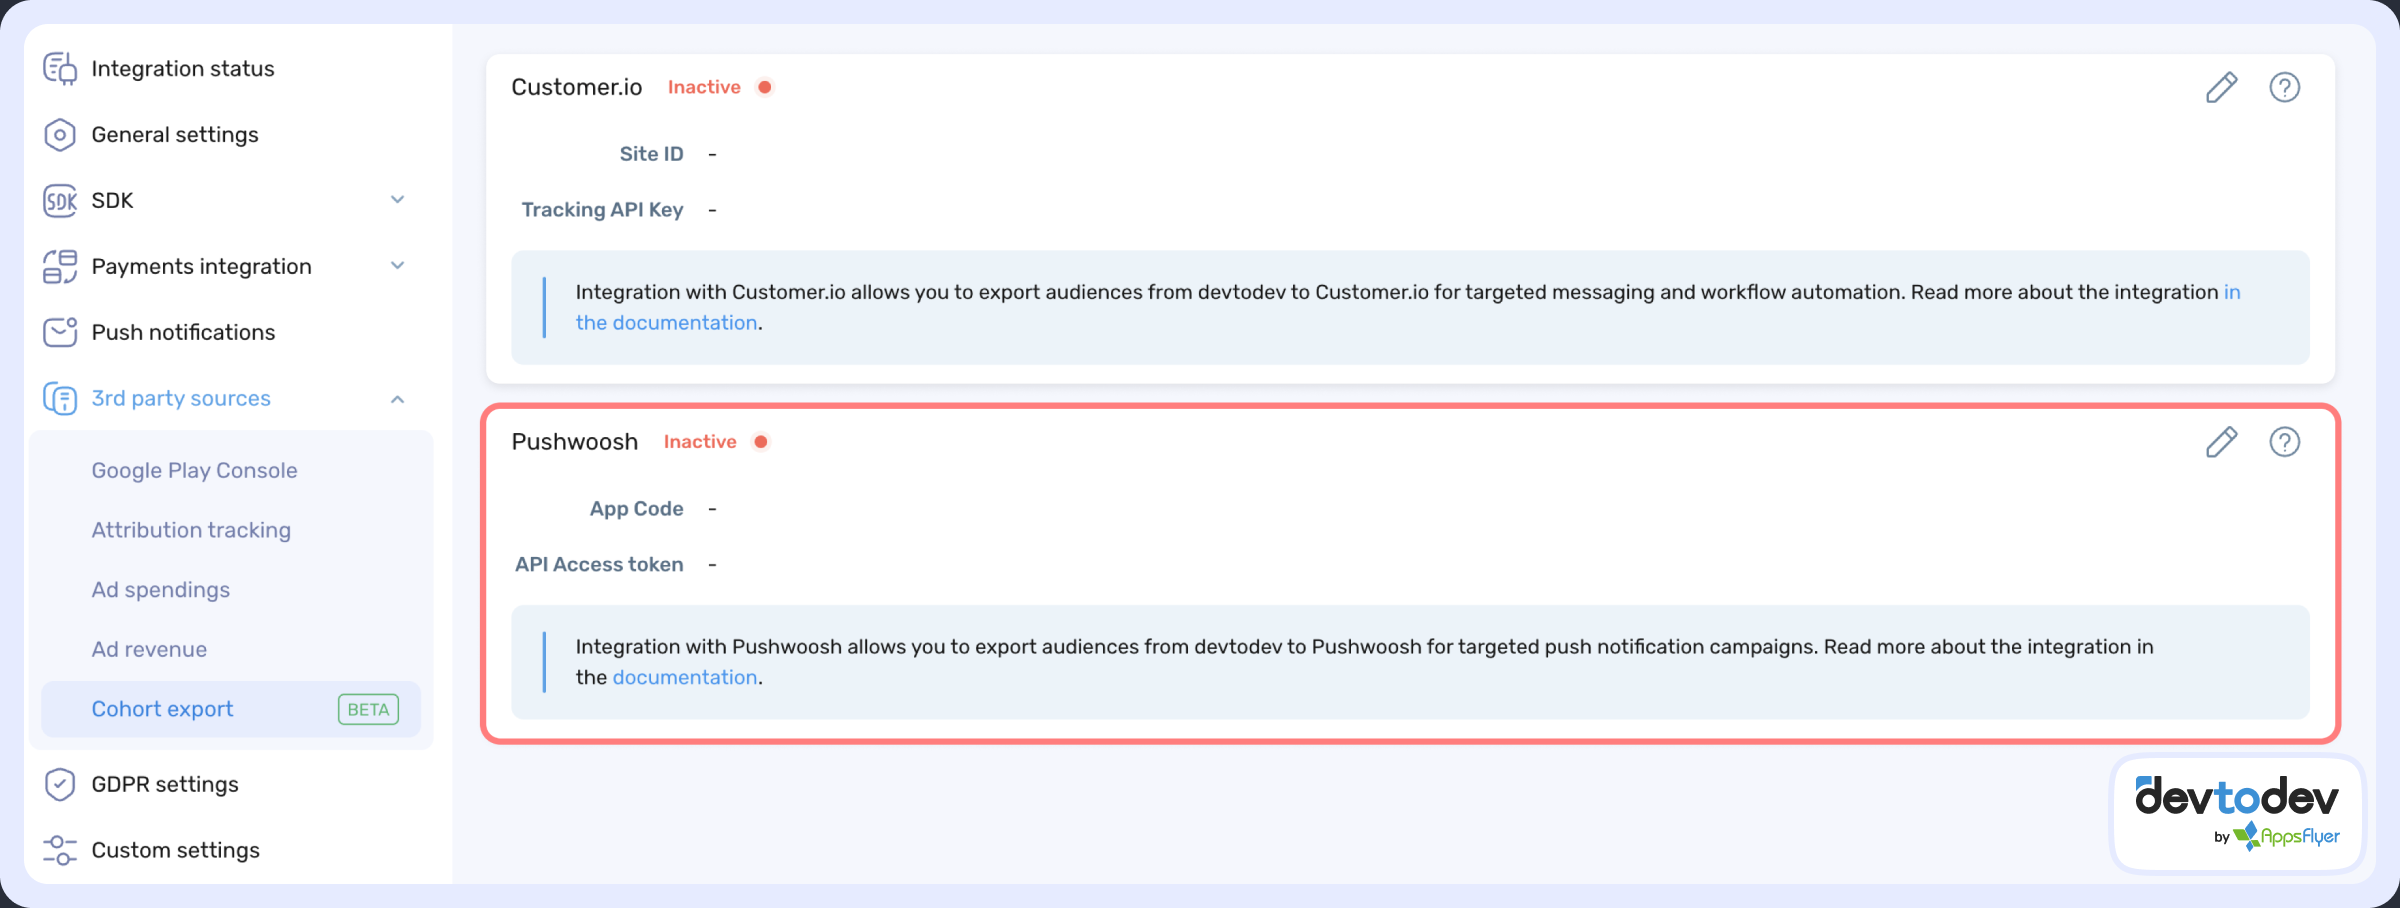Go to Push notifications settings
Image resolution: width=2400 pixels, height=908 pixels.
coord(183,332)
